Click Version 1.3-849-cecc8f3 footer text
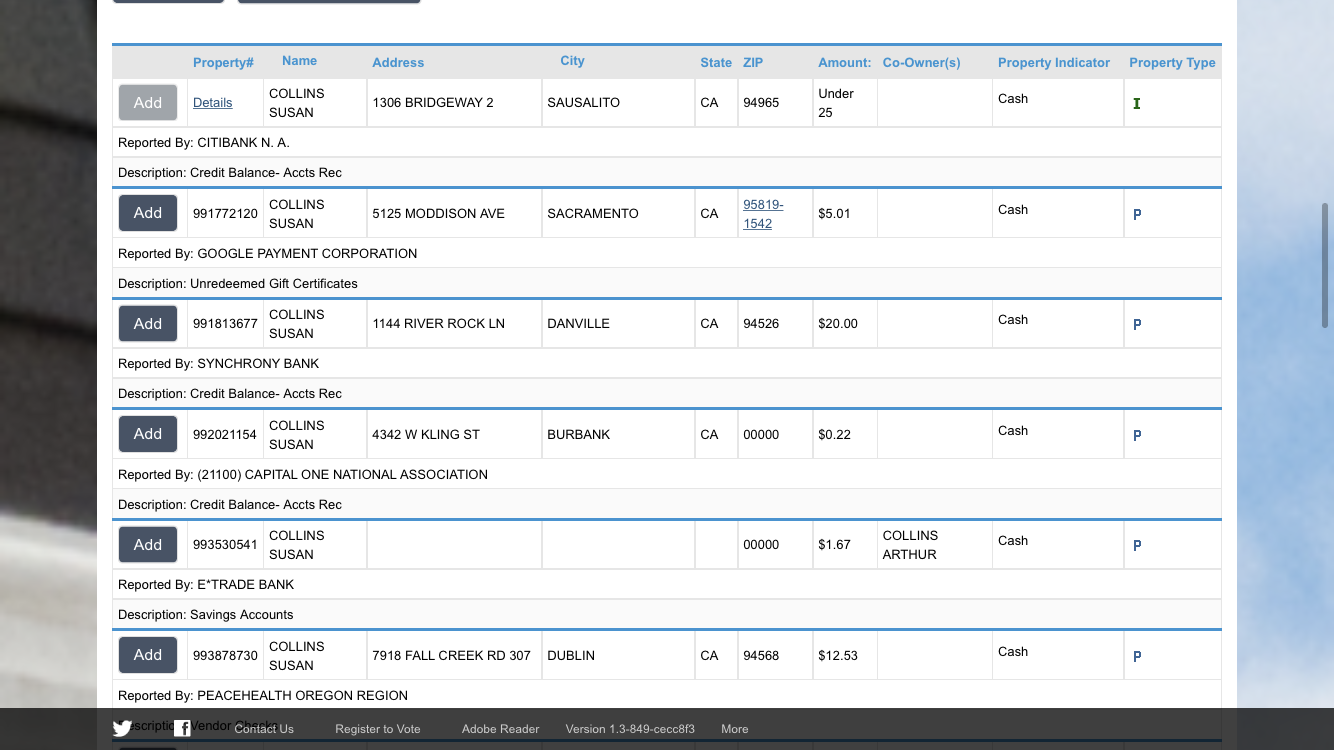 point(630,729)
